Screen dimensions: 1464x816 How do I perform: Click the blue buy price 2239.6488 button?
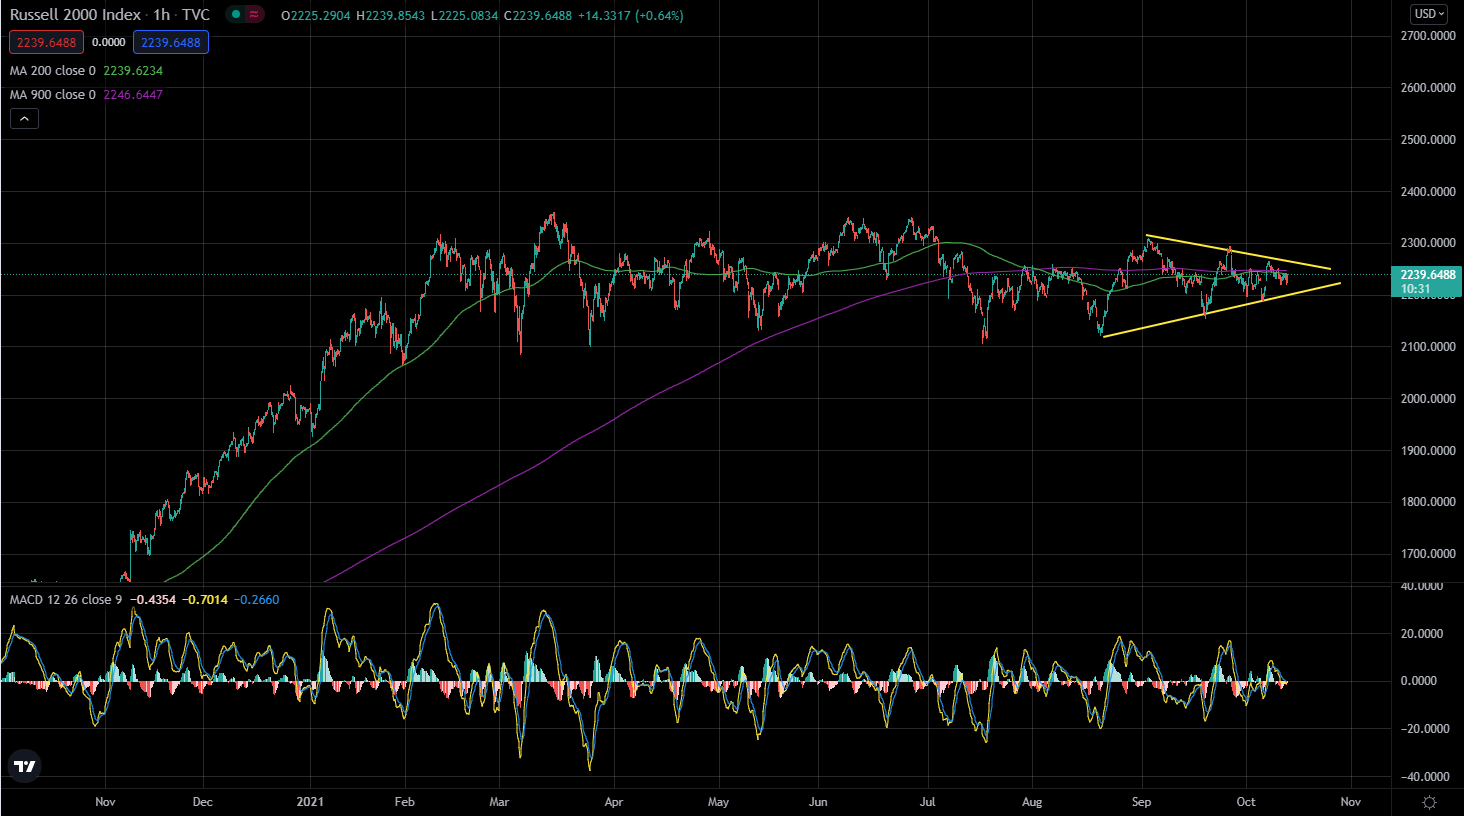coord(171,43)
